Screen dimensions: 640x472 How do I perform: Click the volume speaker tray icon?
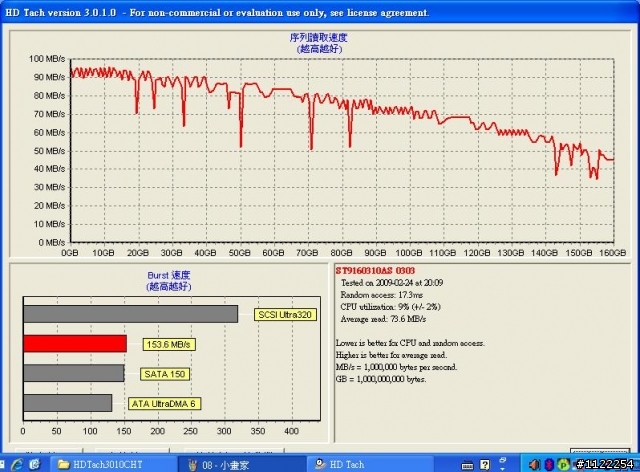(534, 465)
